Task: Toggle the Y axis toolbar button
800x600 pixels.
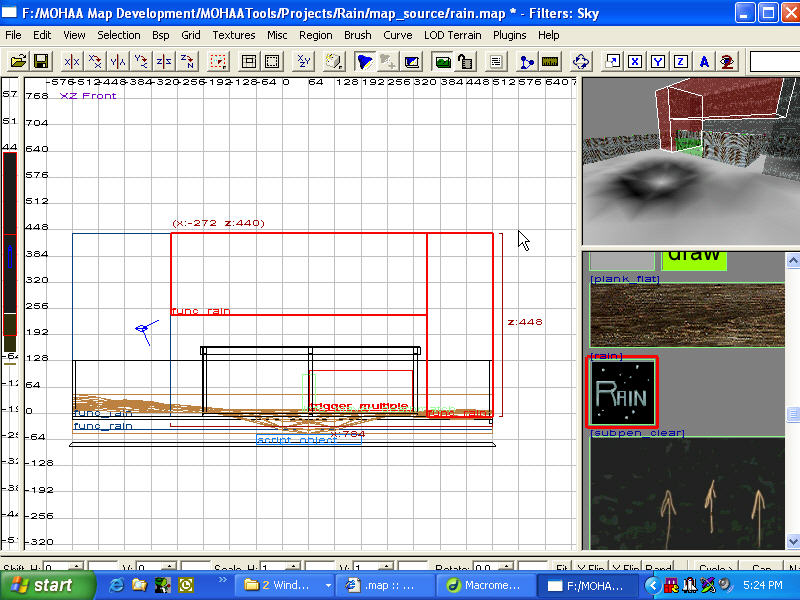Action: tap(657, 61)
